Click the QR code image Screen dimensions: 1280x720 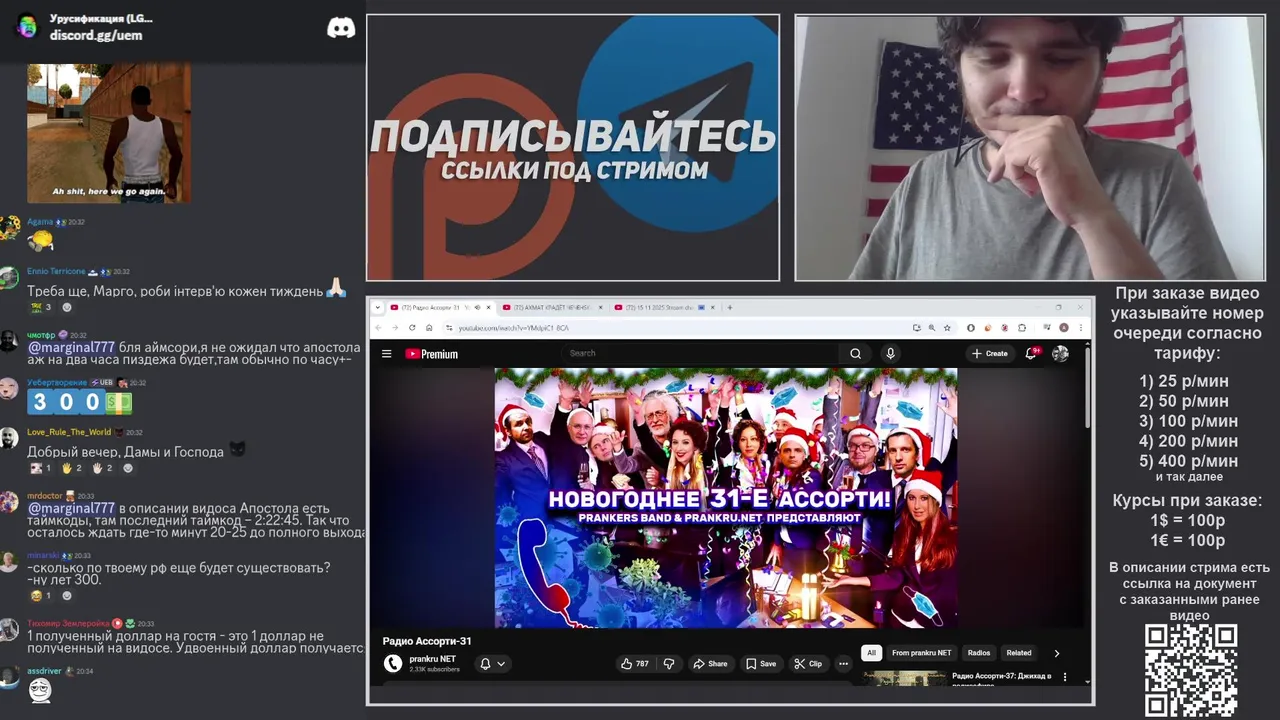(x=1190, y=670)
